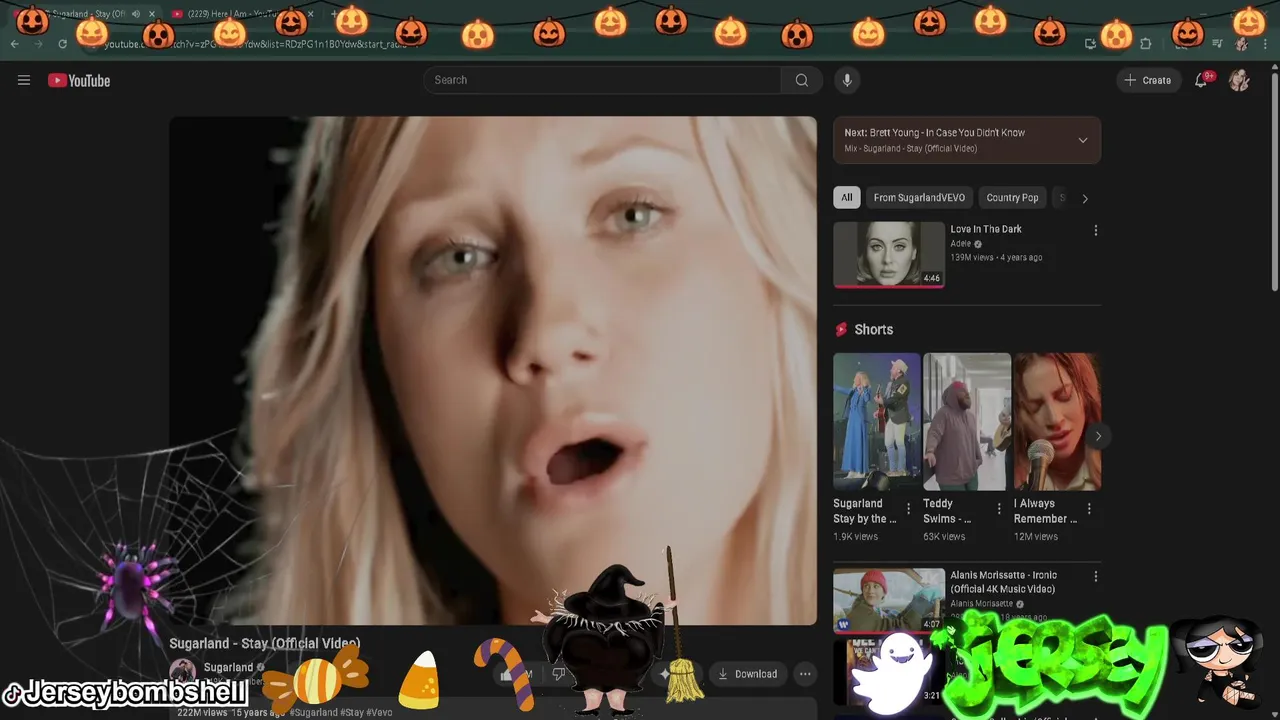Toggle the dislike thumbs-down button

point(559,674)
